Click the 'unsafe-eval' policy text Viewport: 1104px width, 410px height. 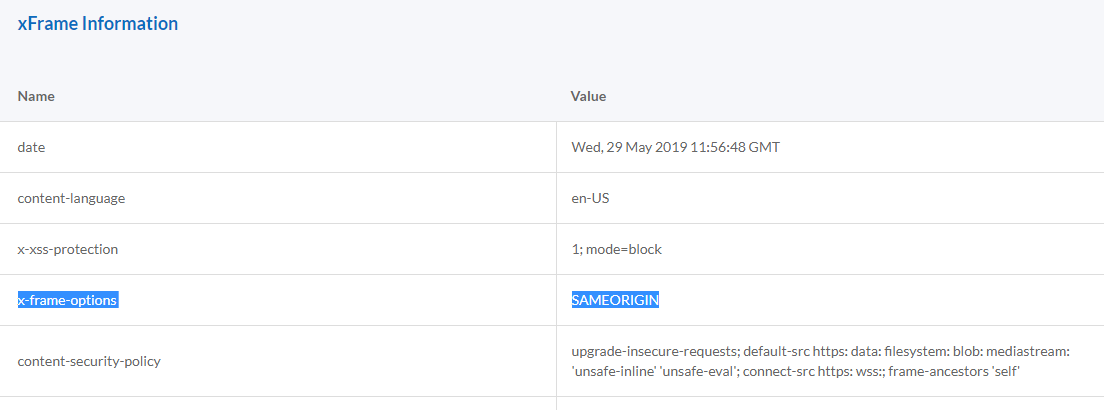tap(696, 371)
